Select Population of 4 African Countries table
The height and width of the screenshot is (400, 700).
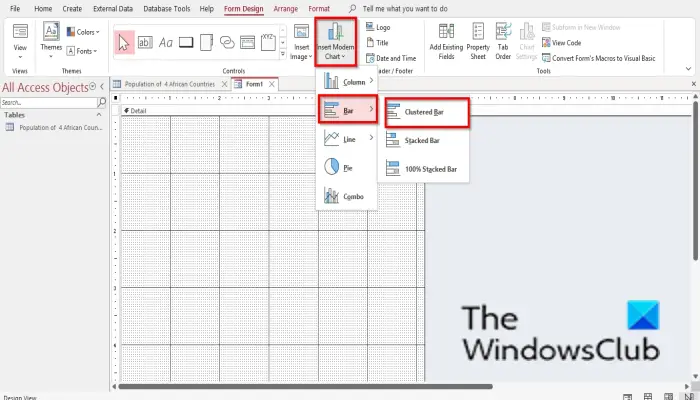pos(54,128)
